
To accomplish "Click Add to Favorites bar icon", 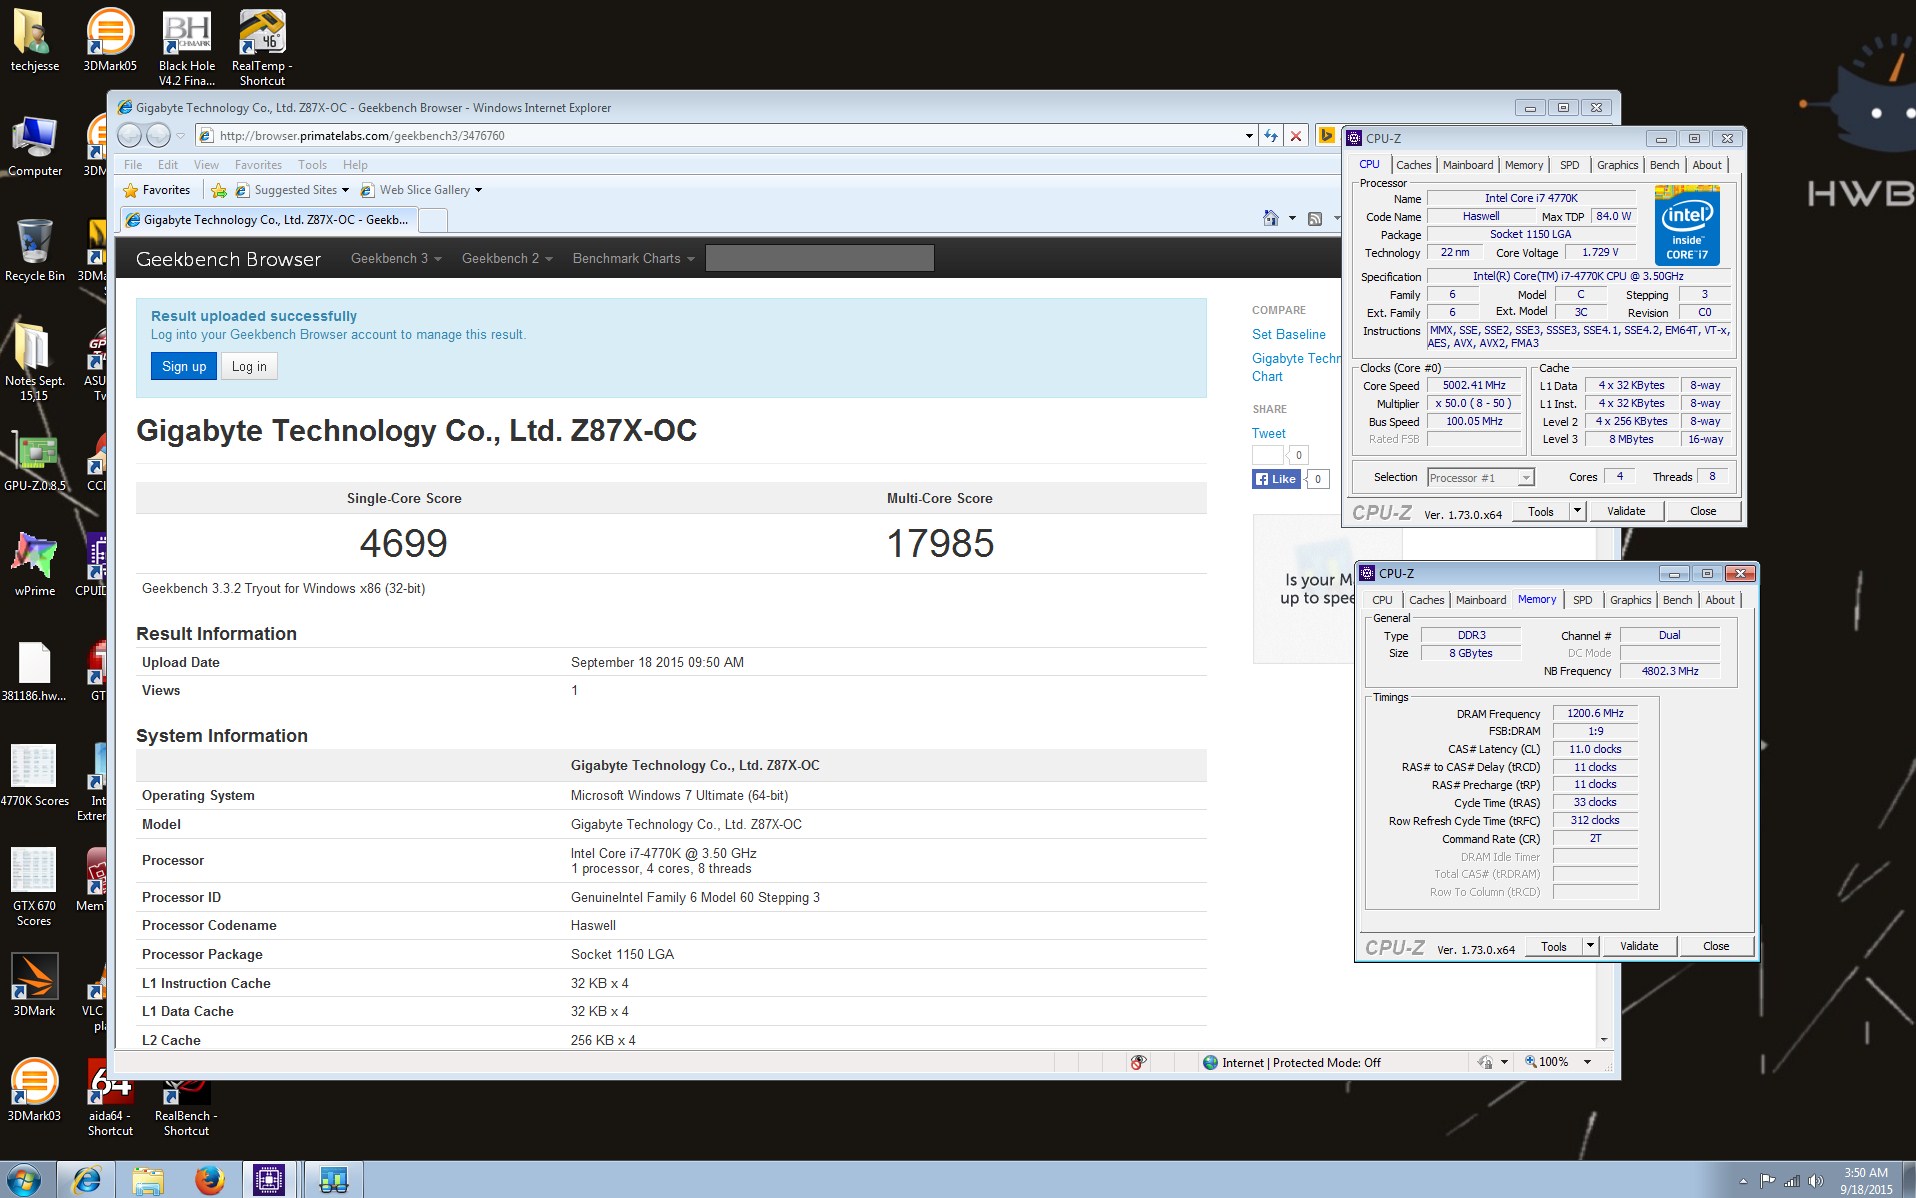I will coord(219,190).
